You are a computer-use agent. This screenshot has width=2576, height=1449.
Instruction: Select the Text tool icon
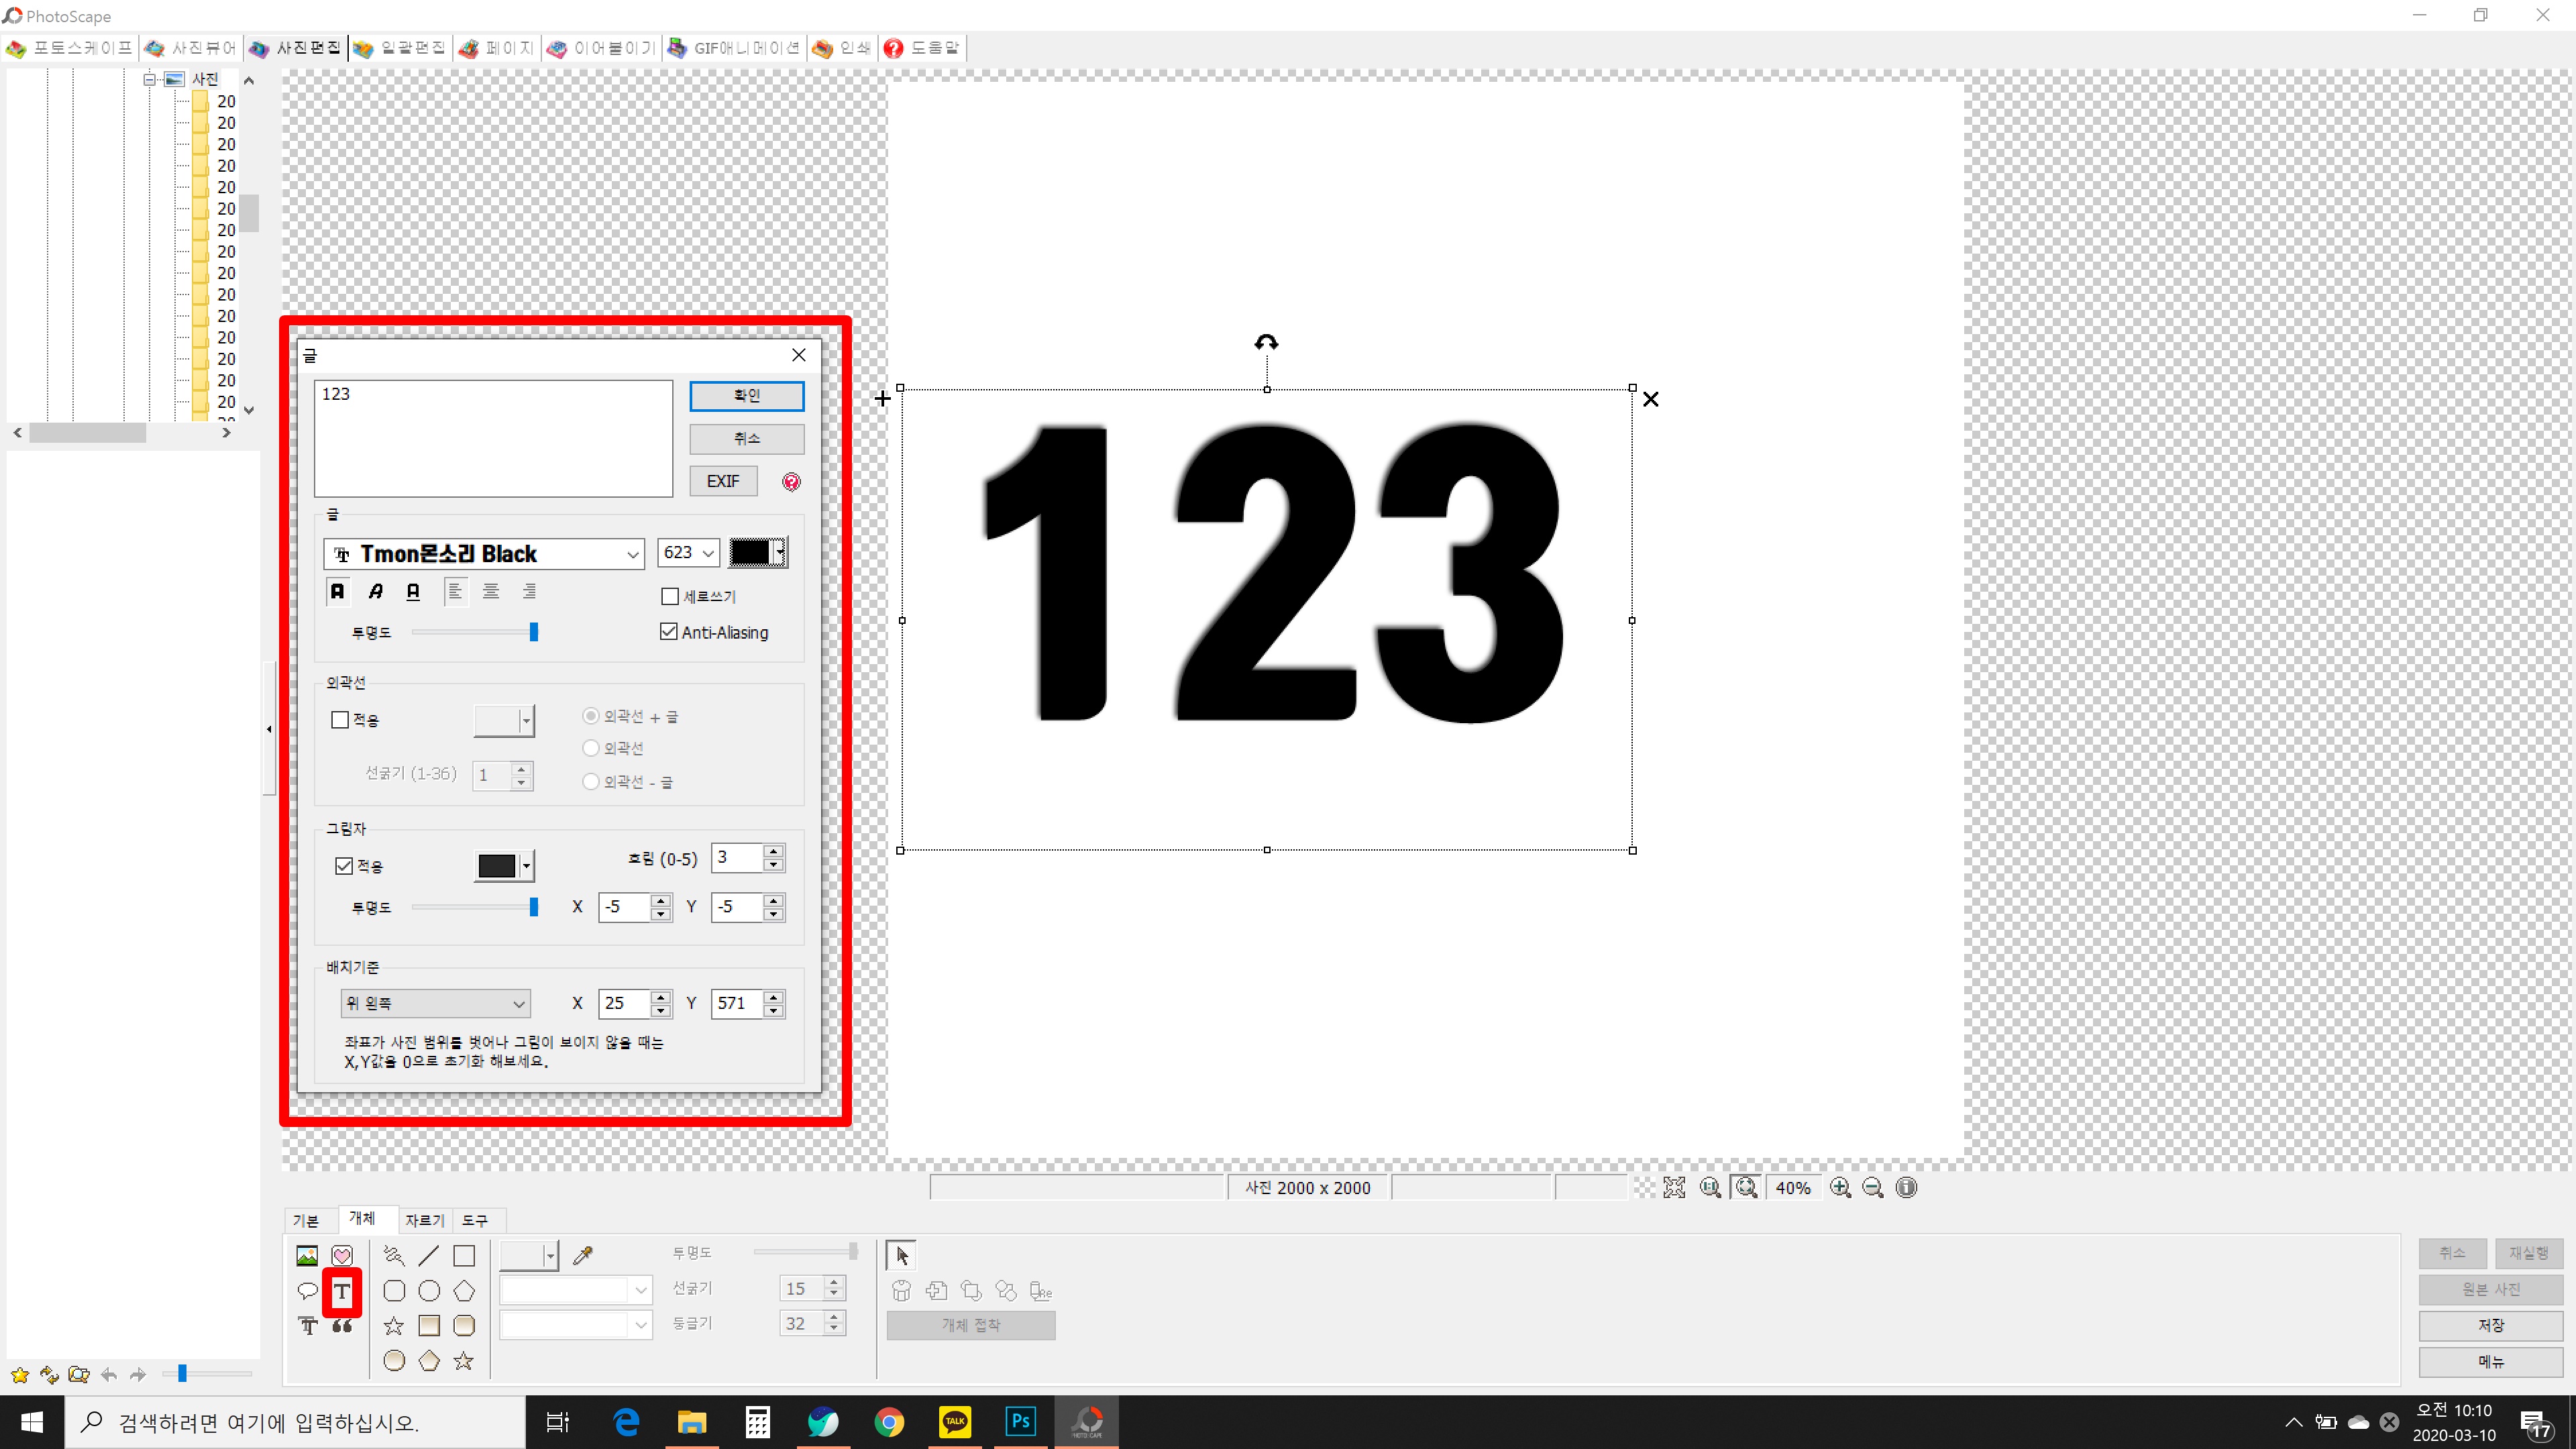341,1291
